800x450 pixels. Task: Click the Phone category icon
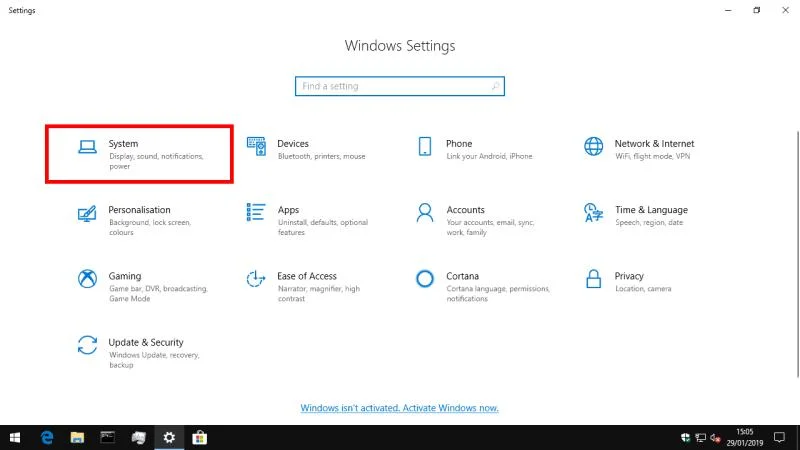[424, 146]
